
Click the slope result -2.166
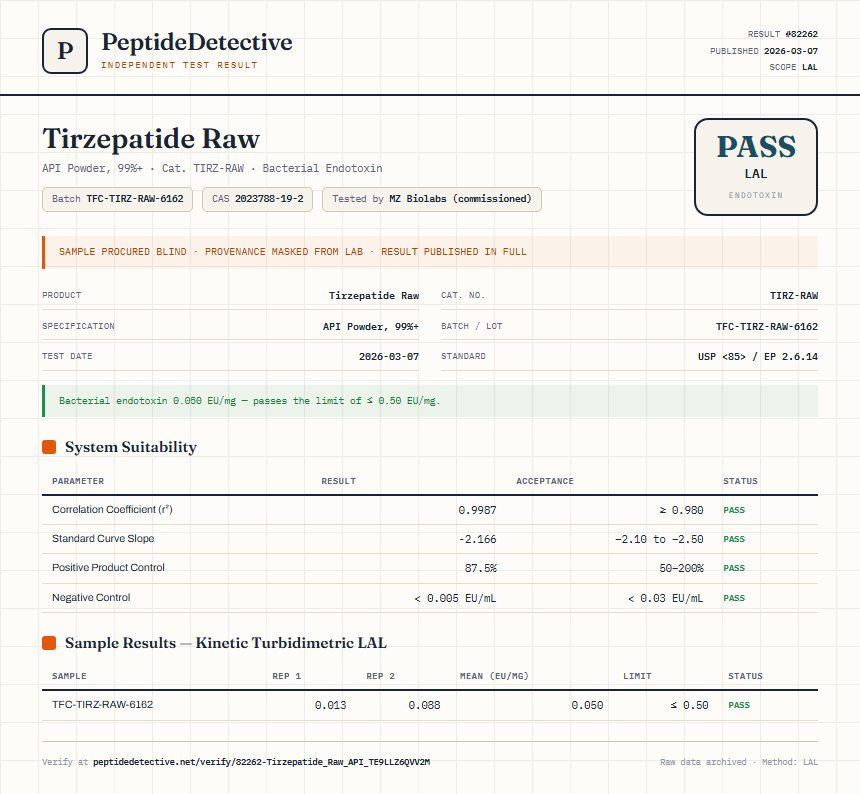[477, 539]
